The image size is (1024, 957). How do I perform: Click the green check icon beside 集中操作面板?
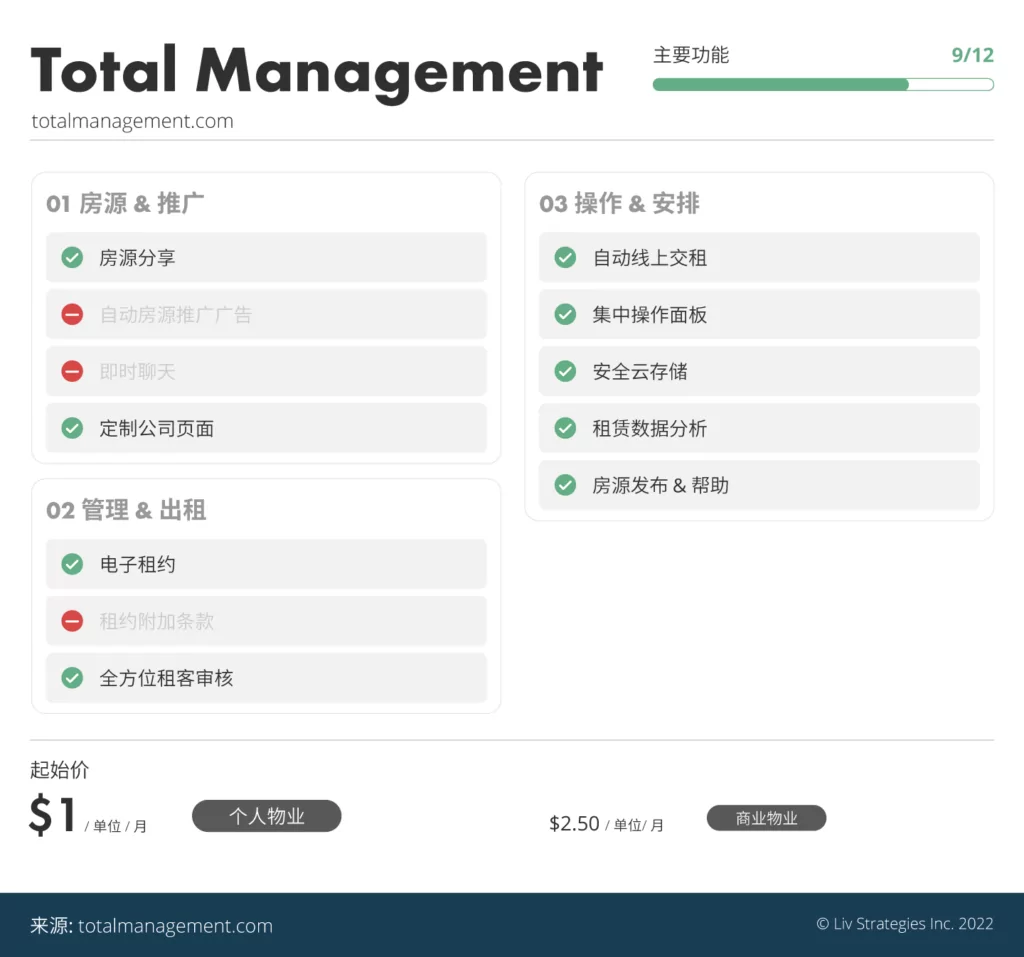565,315
